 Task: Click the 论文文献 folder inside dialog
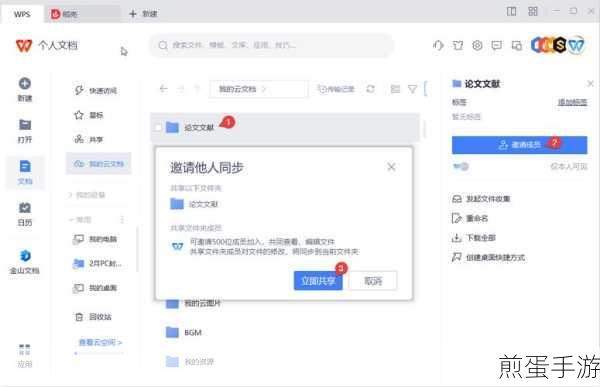(x=194, y=204)
